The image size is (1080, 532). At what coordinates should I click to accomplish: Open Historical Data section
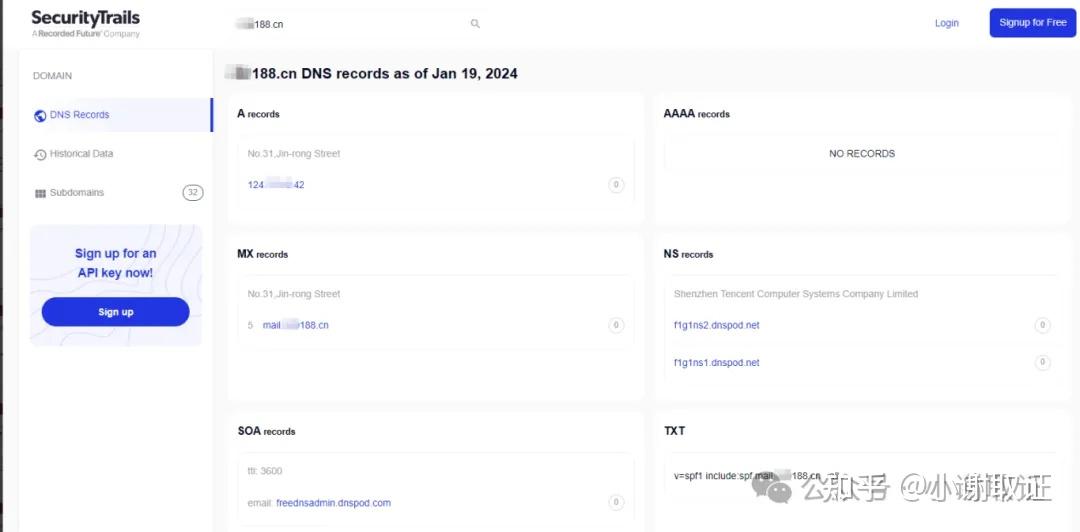(81, 154)
